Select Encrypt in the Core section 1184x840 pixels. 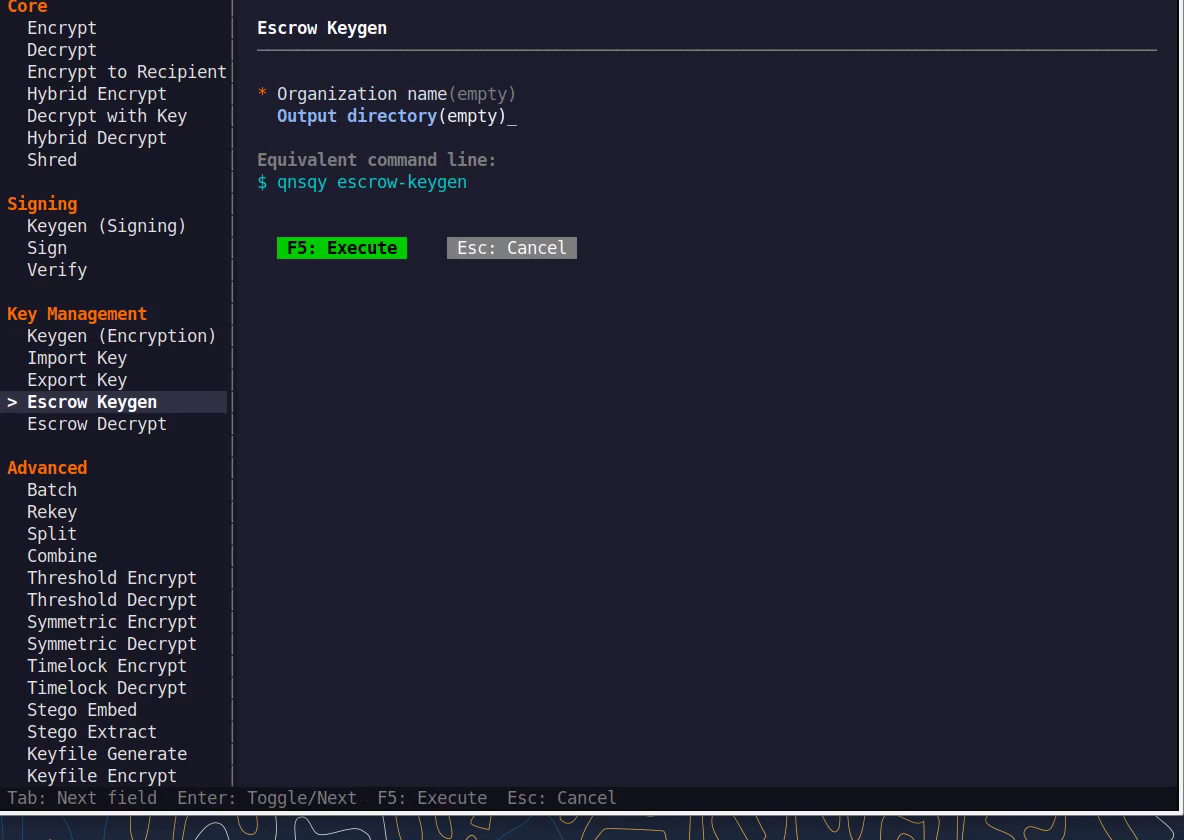pos(62,28)
